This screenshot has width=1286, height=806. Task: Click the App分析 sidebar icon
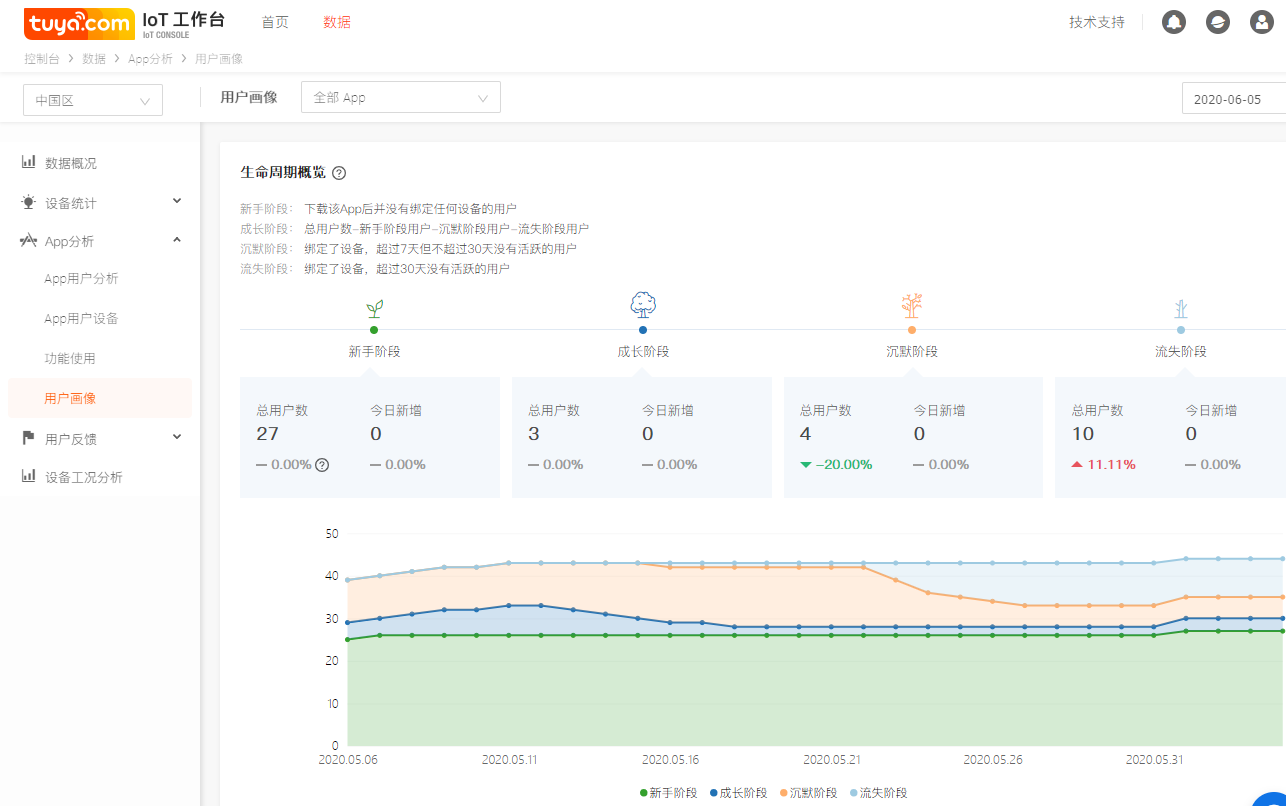tap(29, 241)
